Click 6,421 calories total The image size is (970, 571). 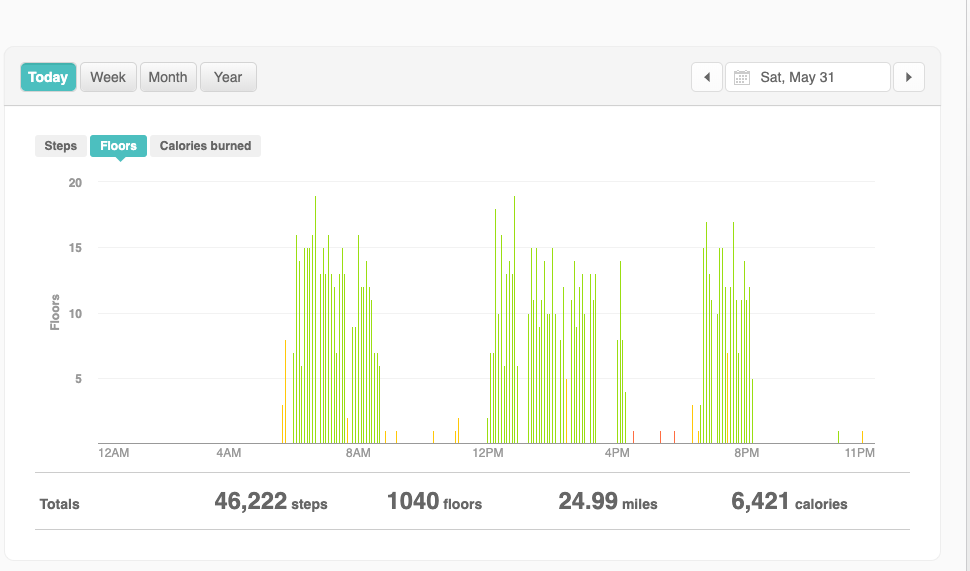(x=789, y=502)
